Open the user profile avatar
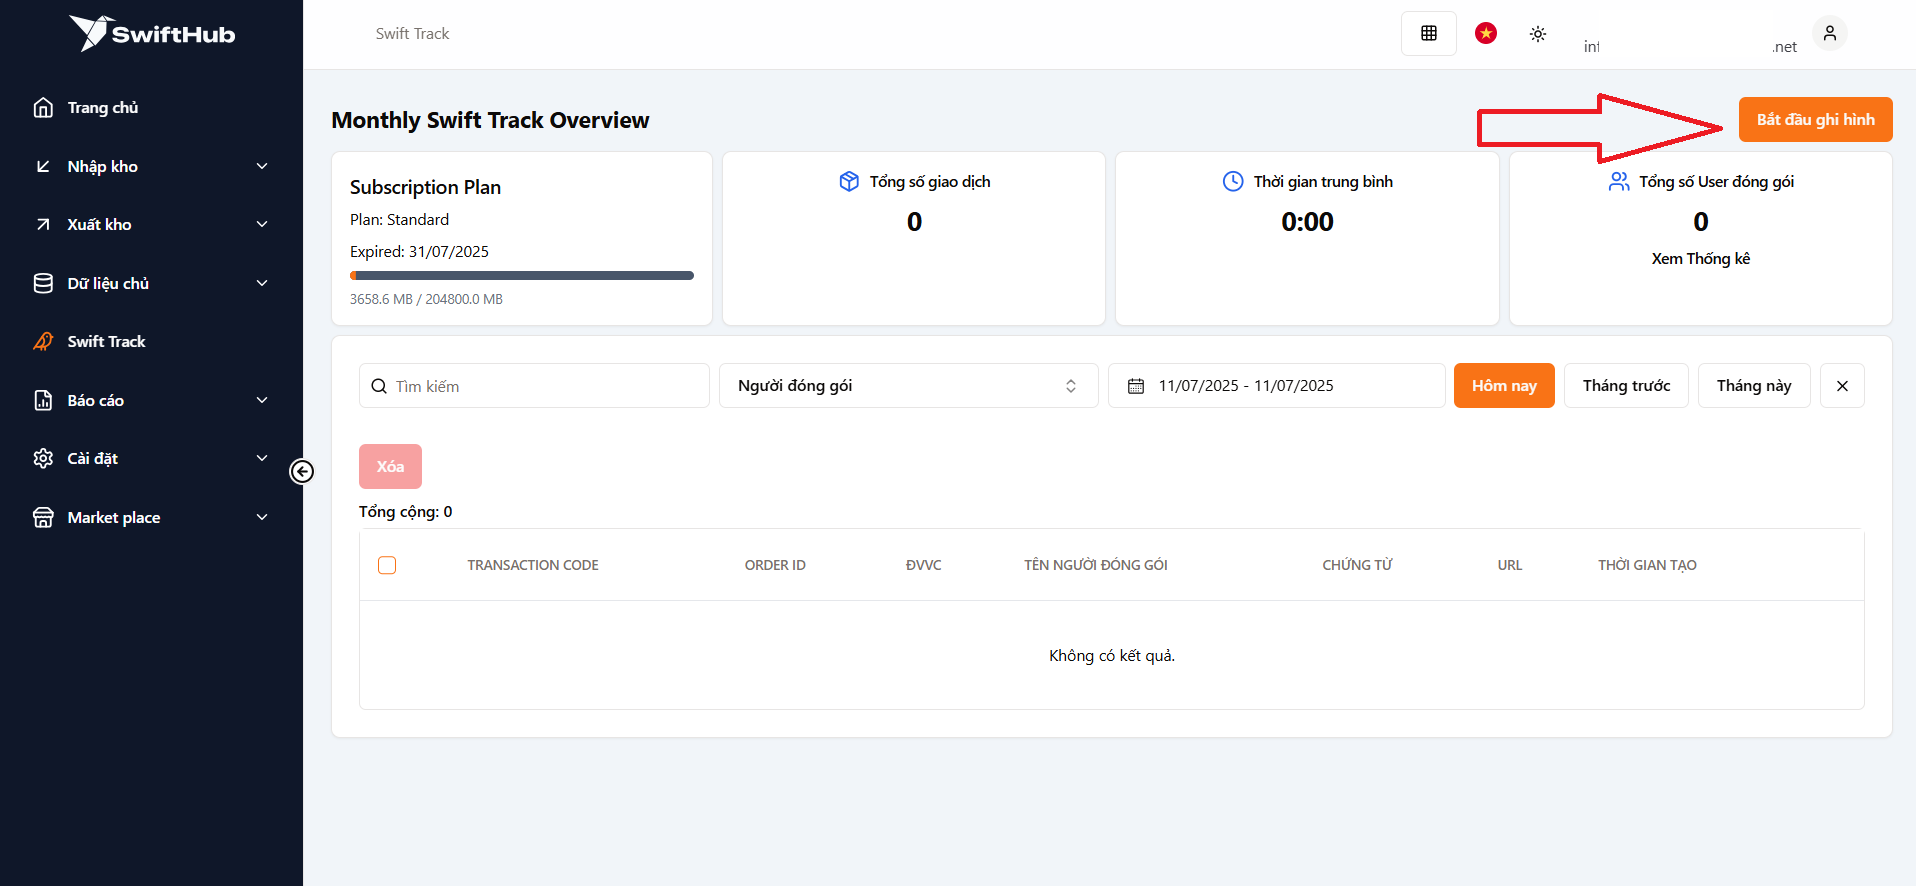The image size is (1916, 886). point(1830,33)
